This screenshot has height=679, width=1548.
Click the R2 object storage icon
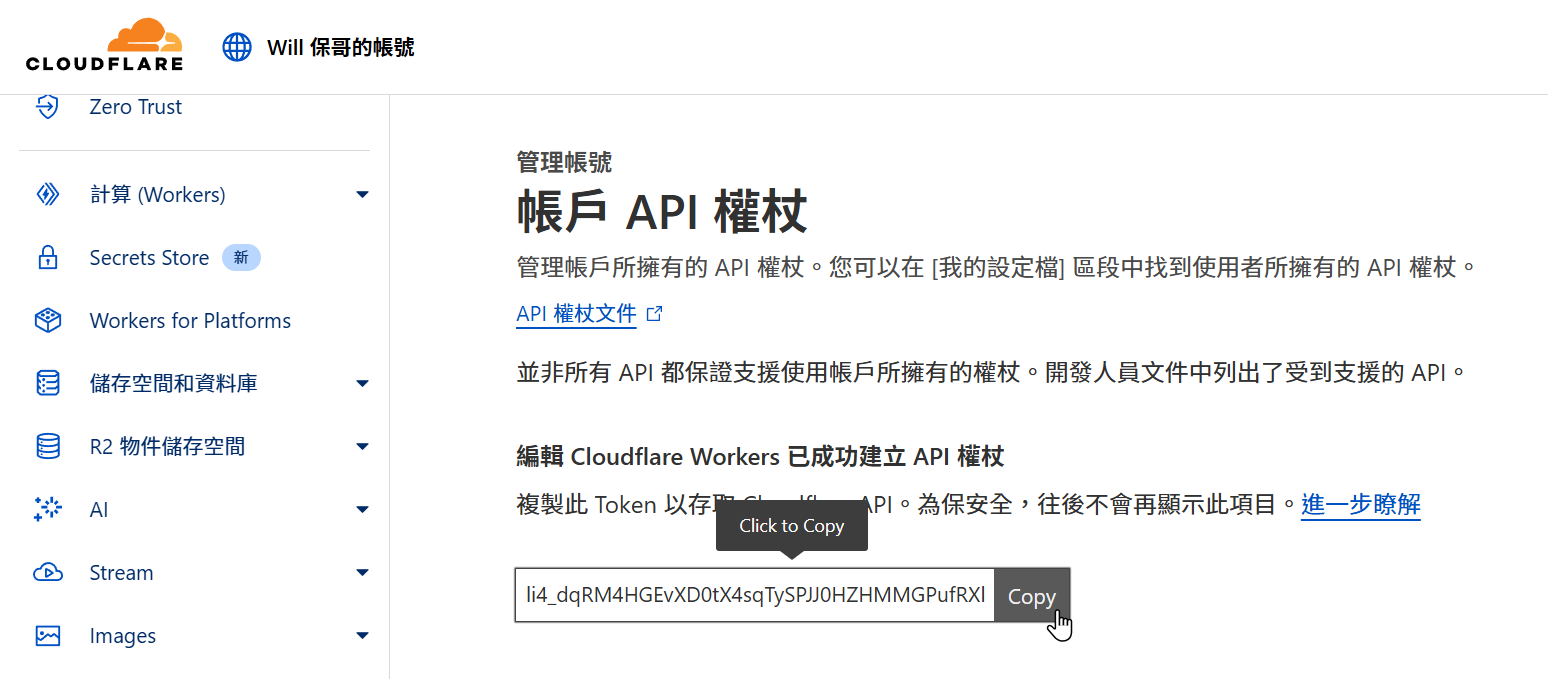click(x=48, y=446)
